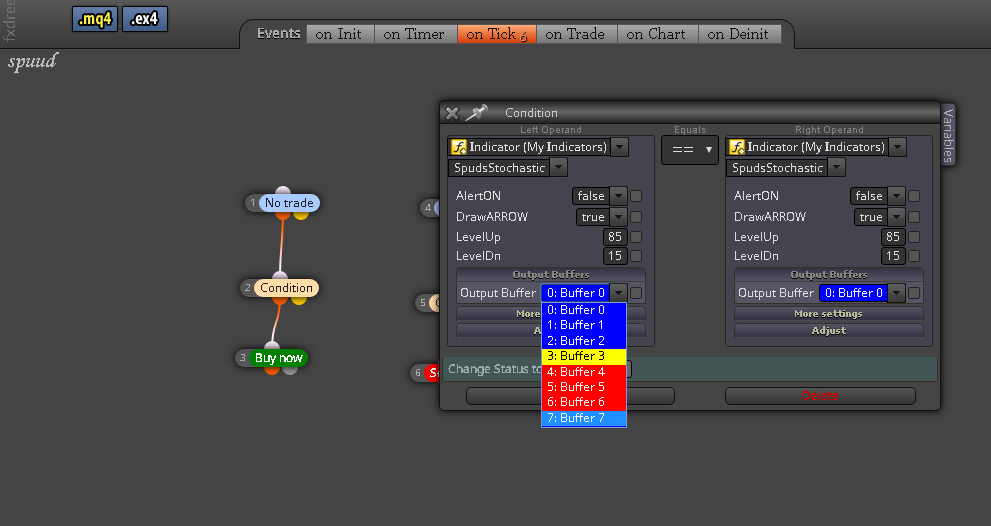Open the vertical Variables side tab

948,135
